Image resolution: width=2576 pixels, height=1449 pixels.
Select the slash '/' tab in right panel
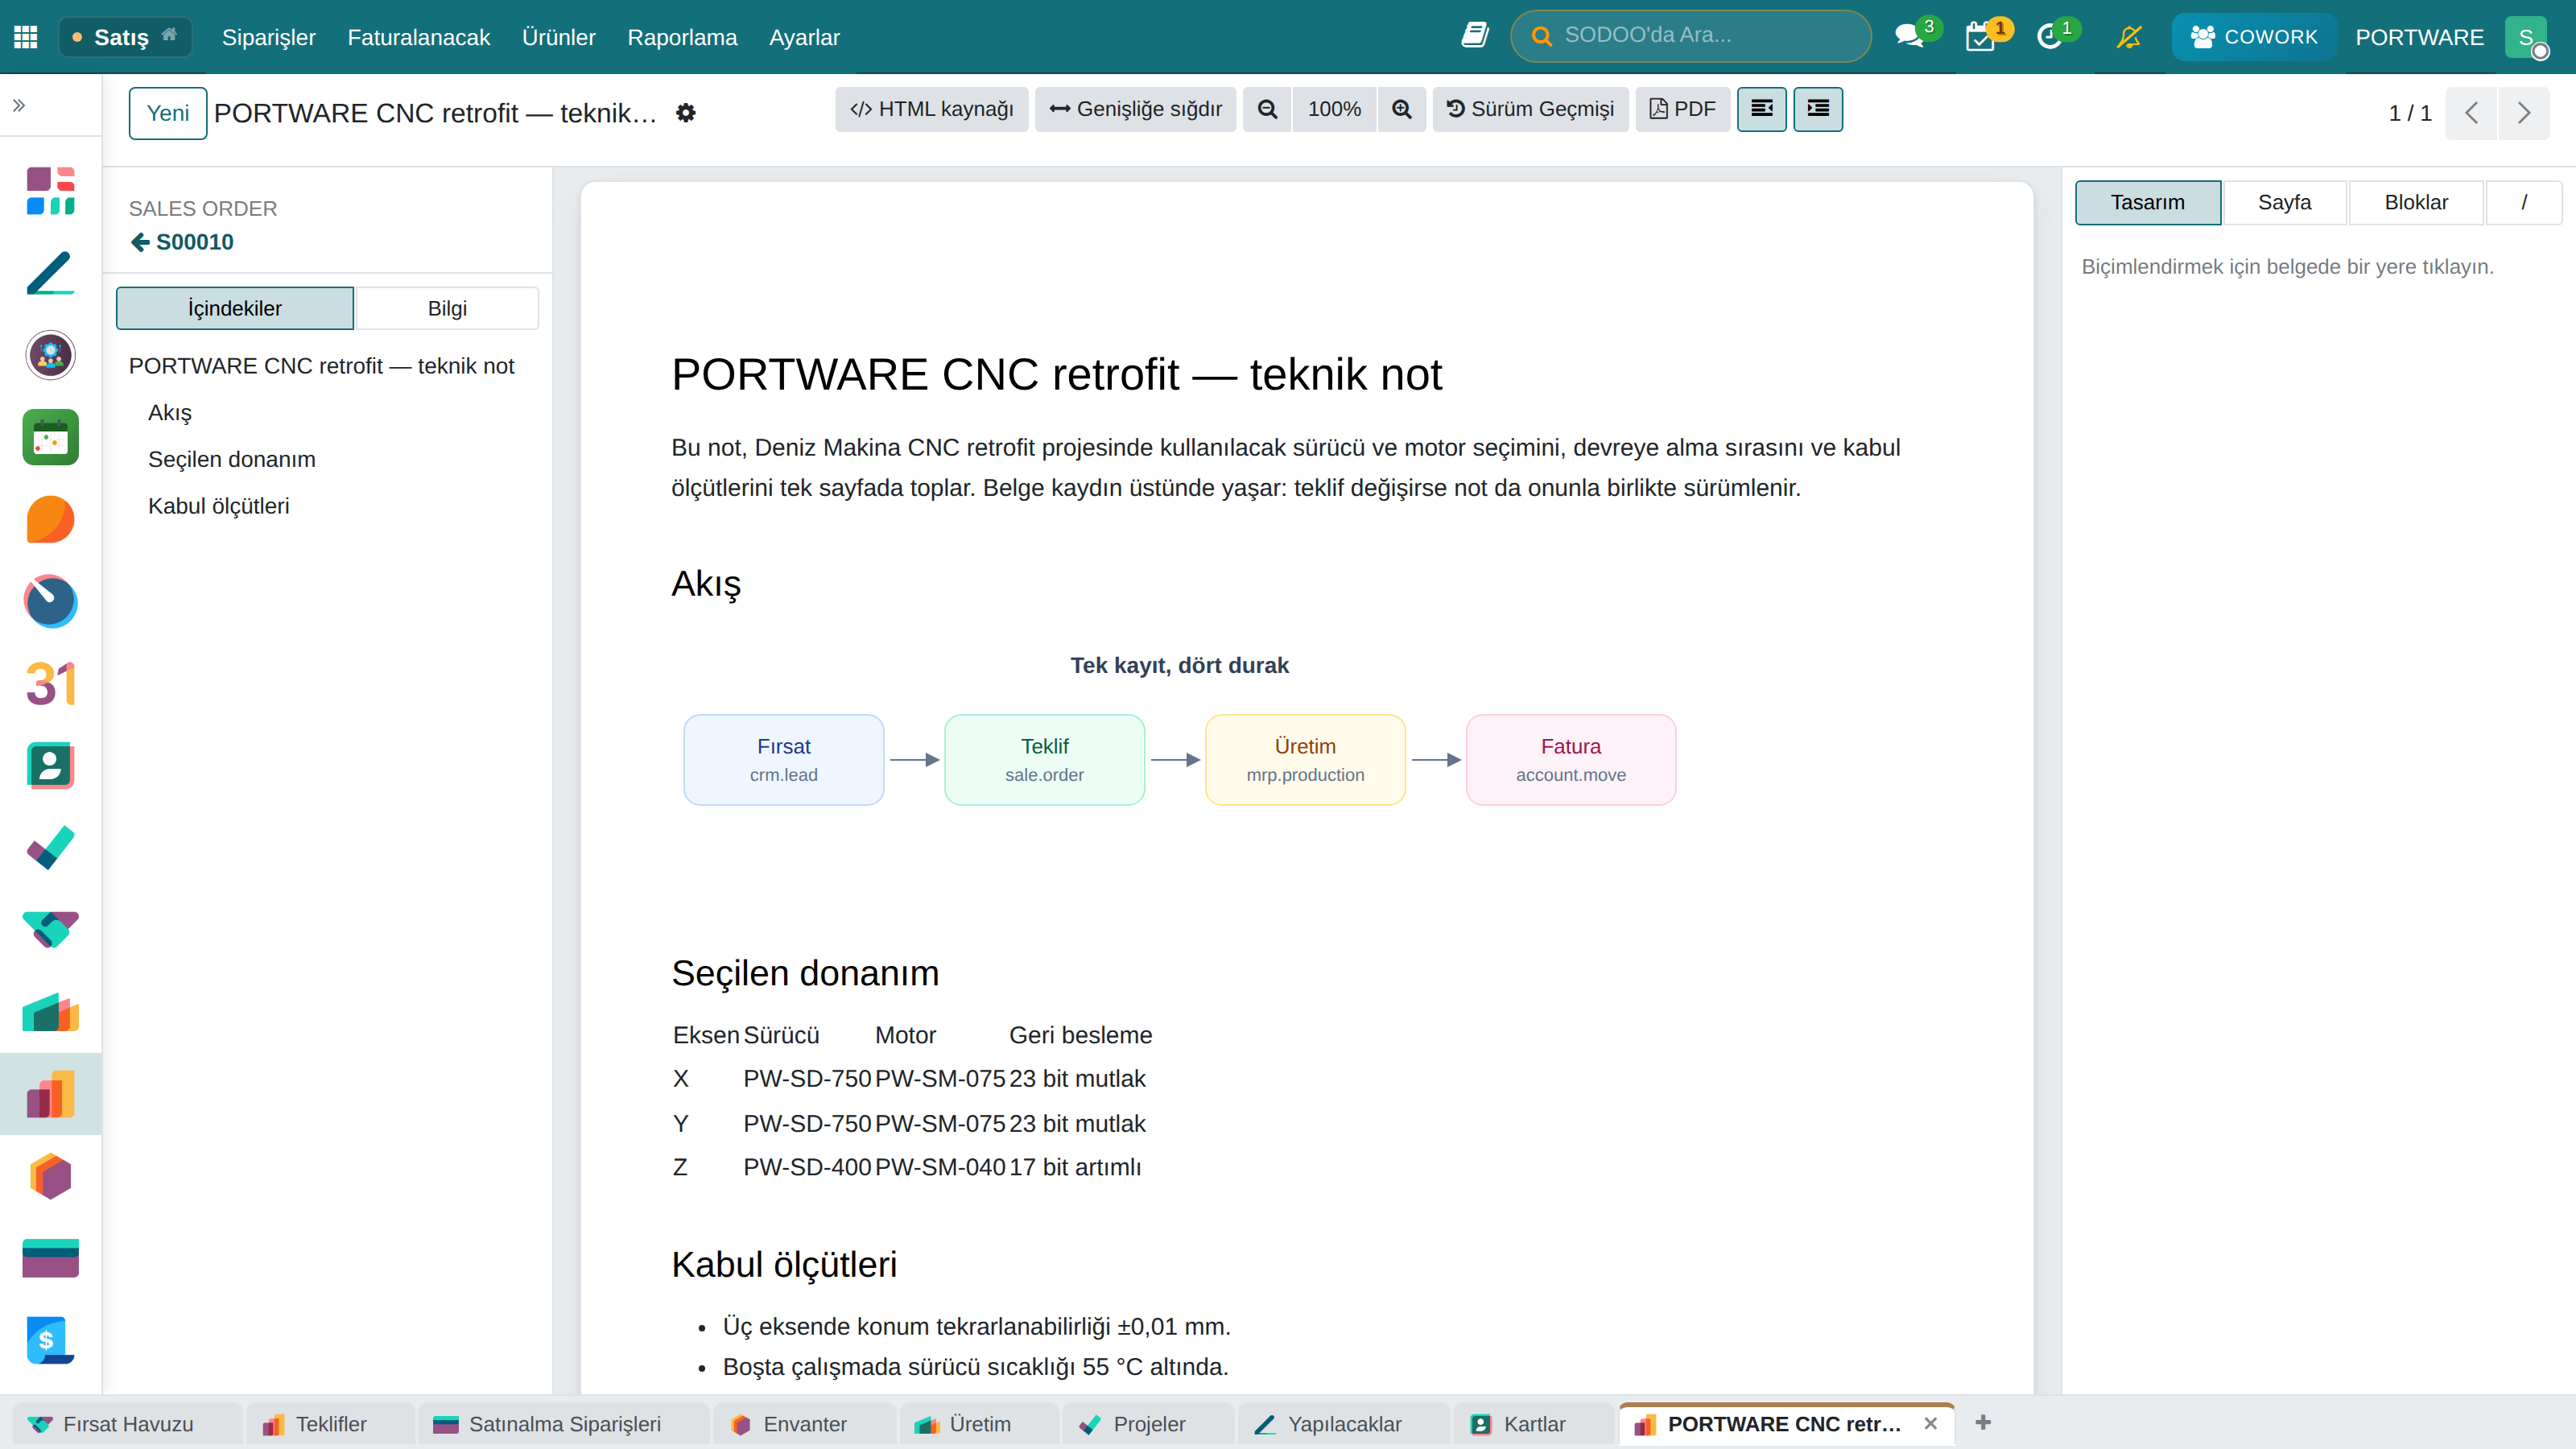coord(2524,202)
